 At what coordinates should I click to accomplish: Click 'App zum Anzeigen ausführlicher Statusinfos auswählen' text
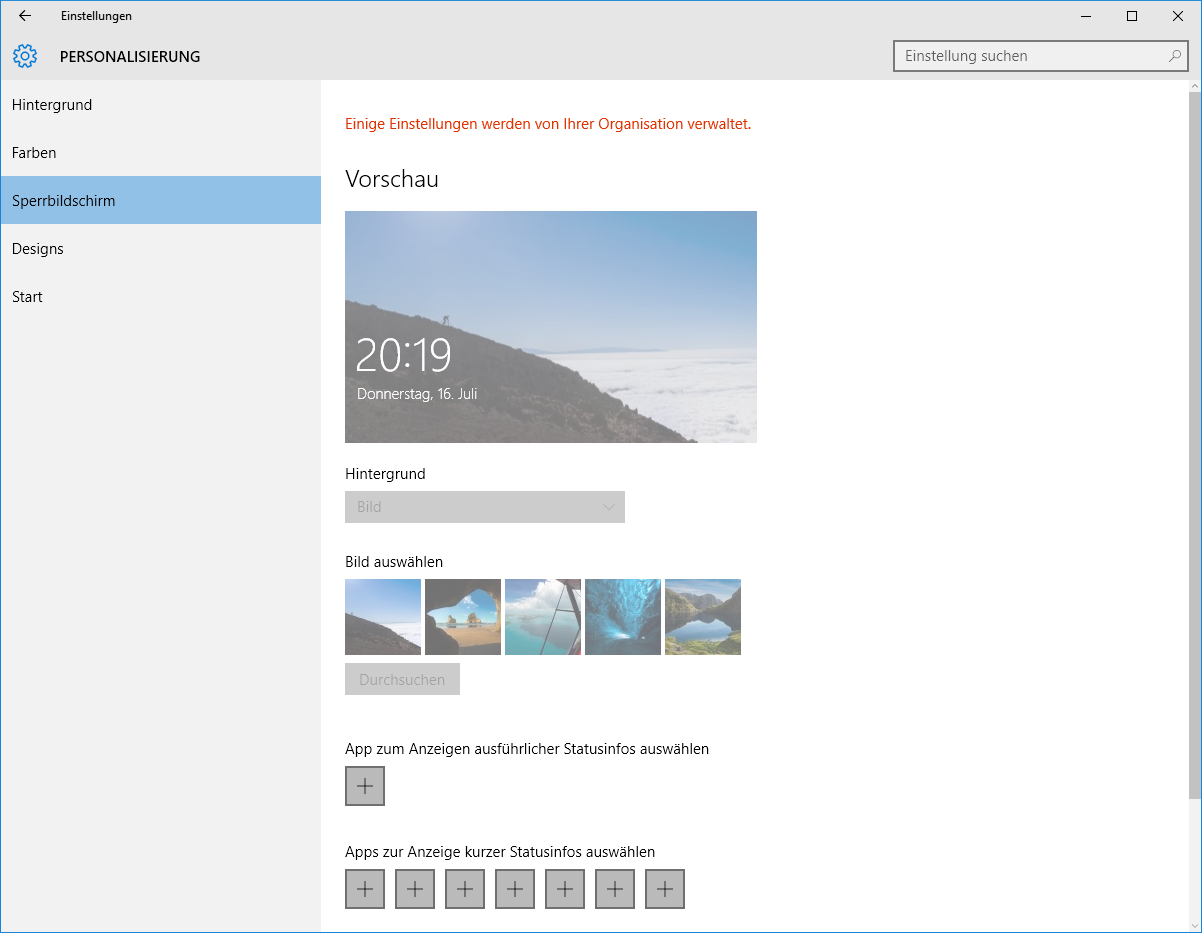(527, 749)
